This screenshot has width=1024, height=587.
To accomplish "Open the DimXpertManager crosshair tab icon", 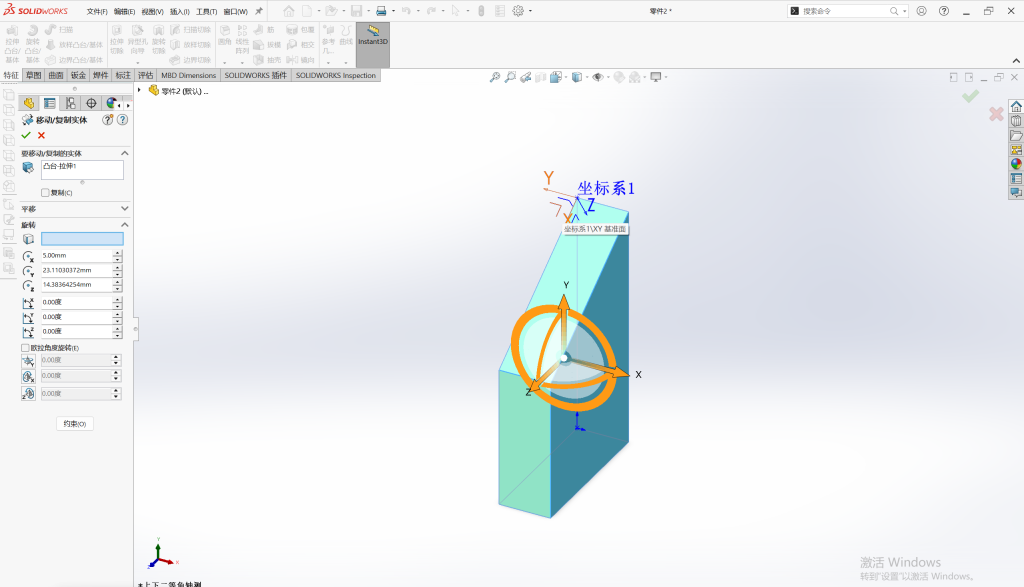I will click(91, 103).
